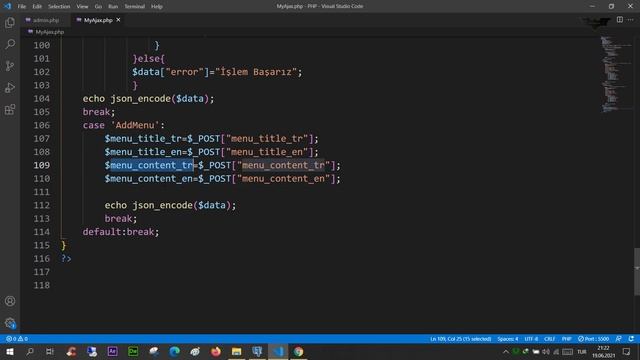Image resolution: width=640 pixels, height=360 pixels.
Task: Show hidden system tray icons
Action: [506, 351]
